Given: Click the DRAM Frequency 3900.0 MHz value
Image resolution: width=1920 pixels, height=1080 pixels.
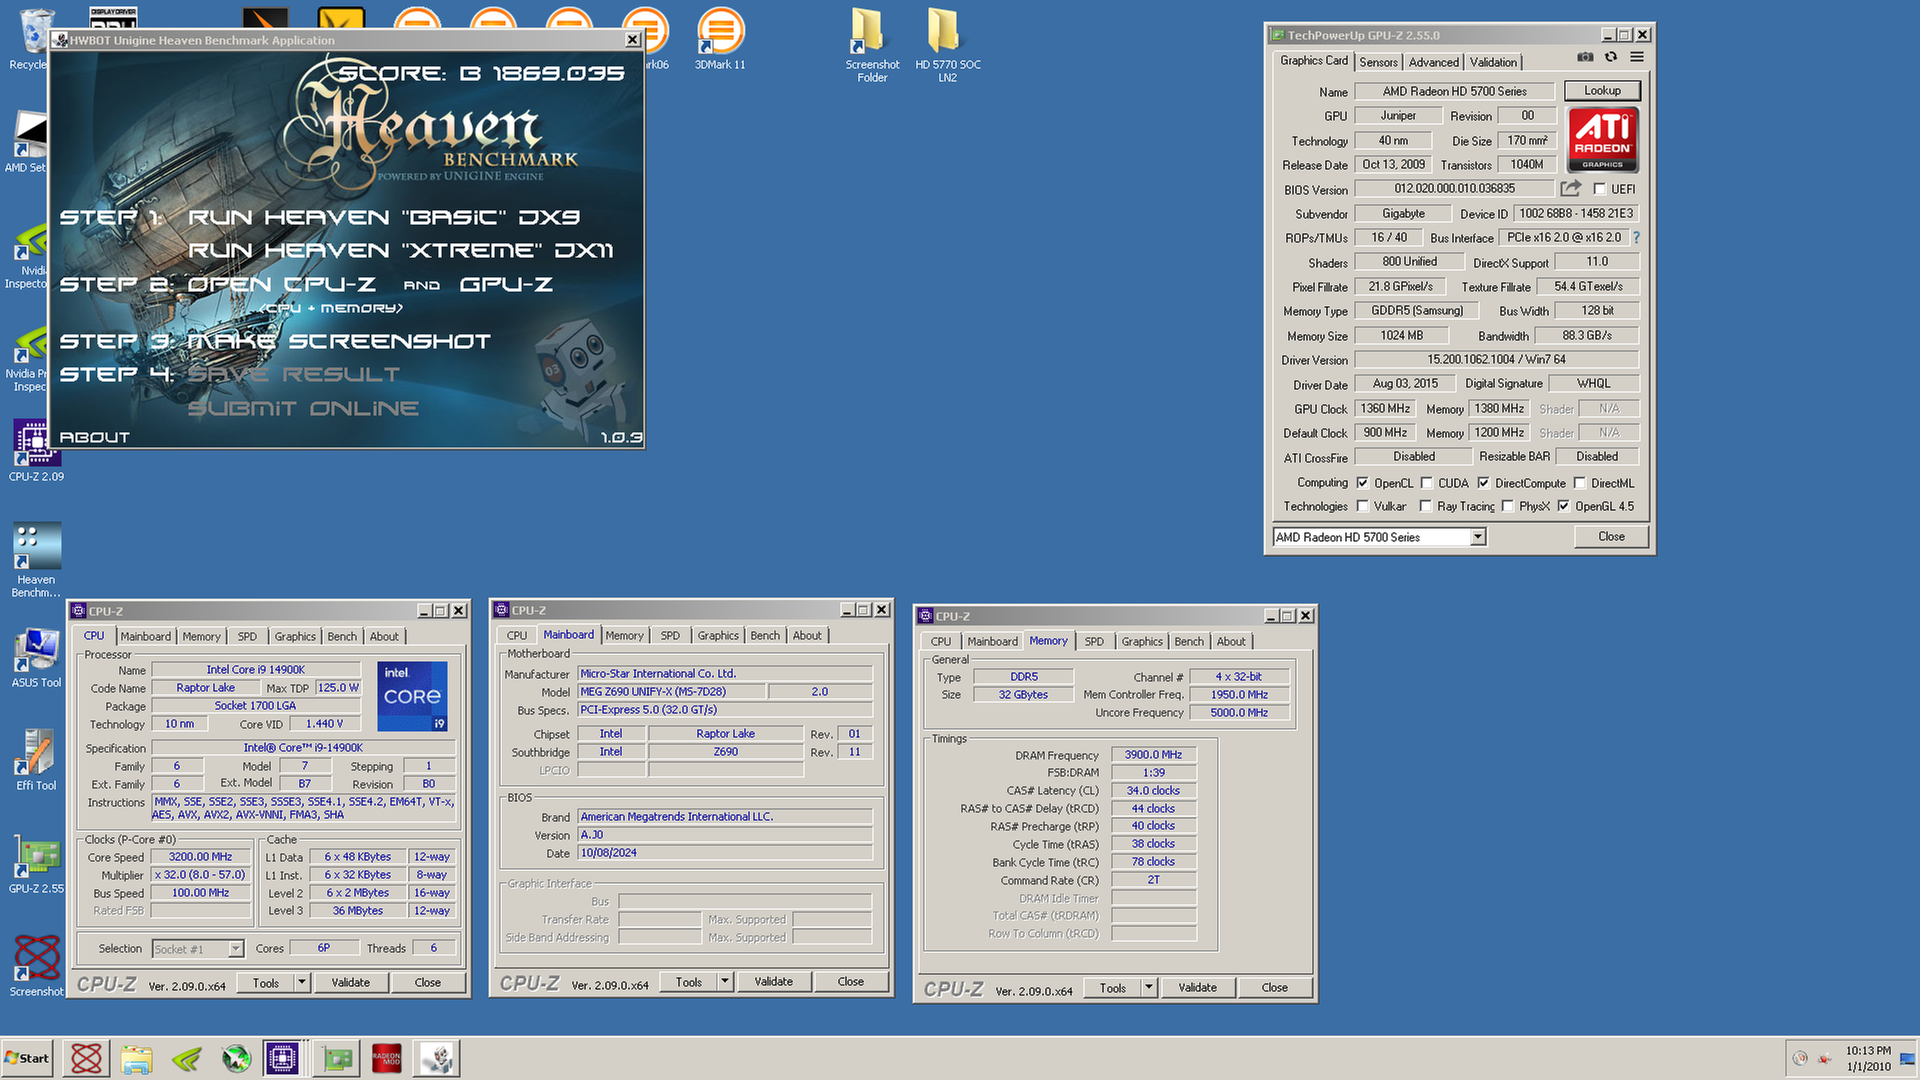Looking at the screenshot, I should click(1153, 755).
